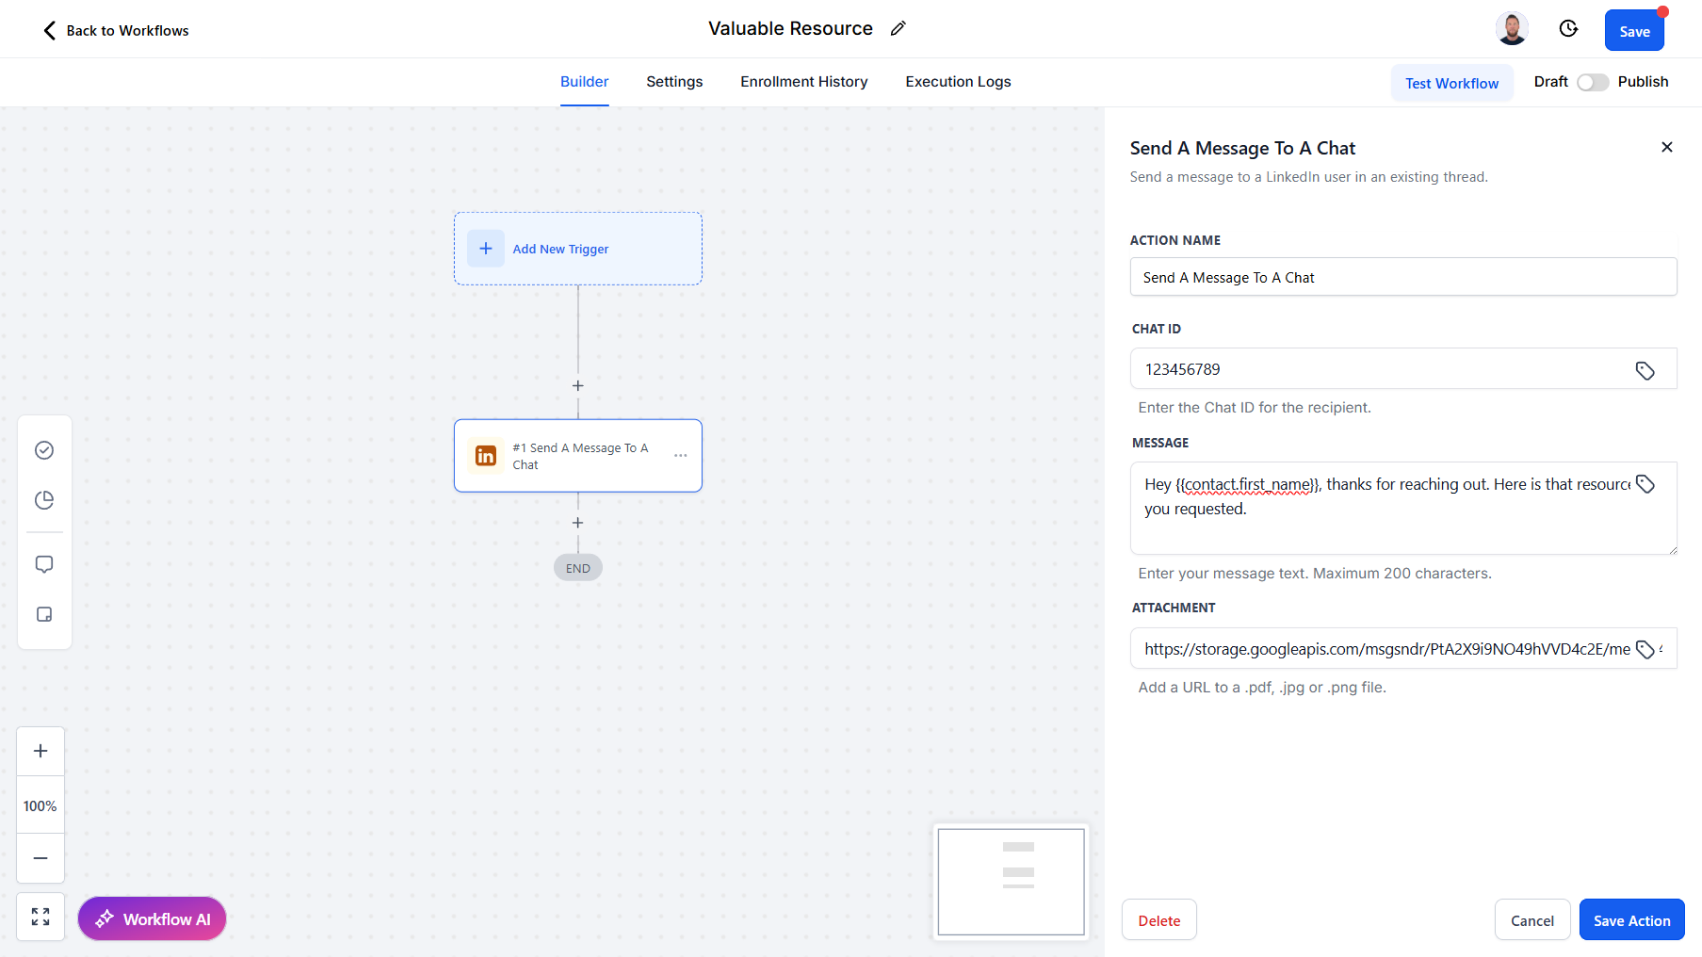
Task: Zoom in using the plus icon
Action: click(x=40, y=751)
